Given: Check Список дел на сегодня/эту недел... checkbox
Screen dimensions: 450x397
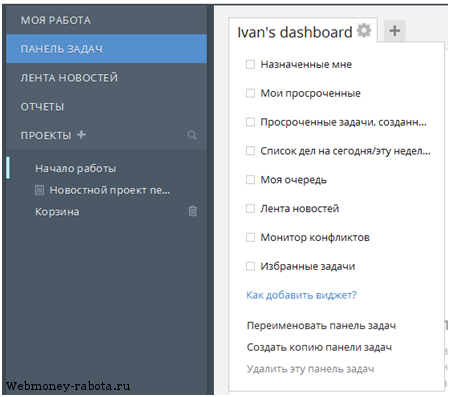Looking at the screenshot, I should (x=250, y=151).
